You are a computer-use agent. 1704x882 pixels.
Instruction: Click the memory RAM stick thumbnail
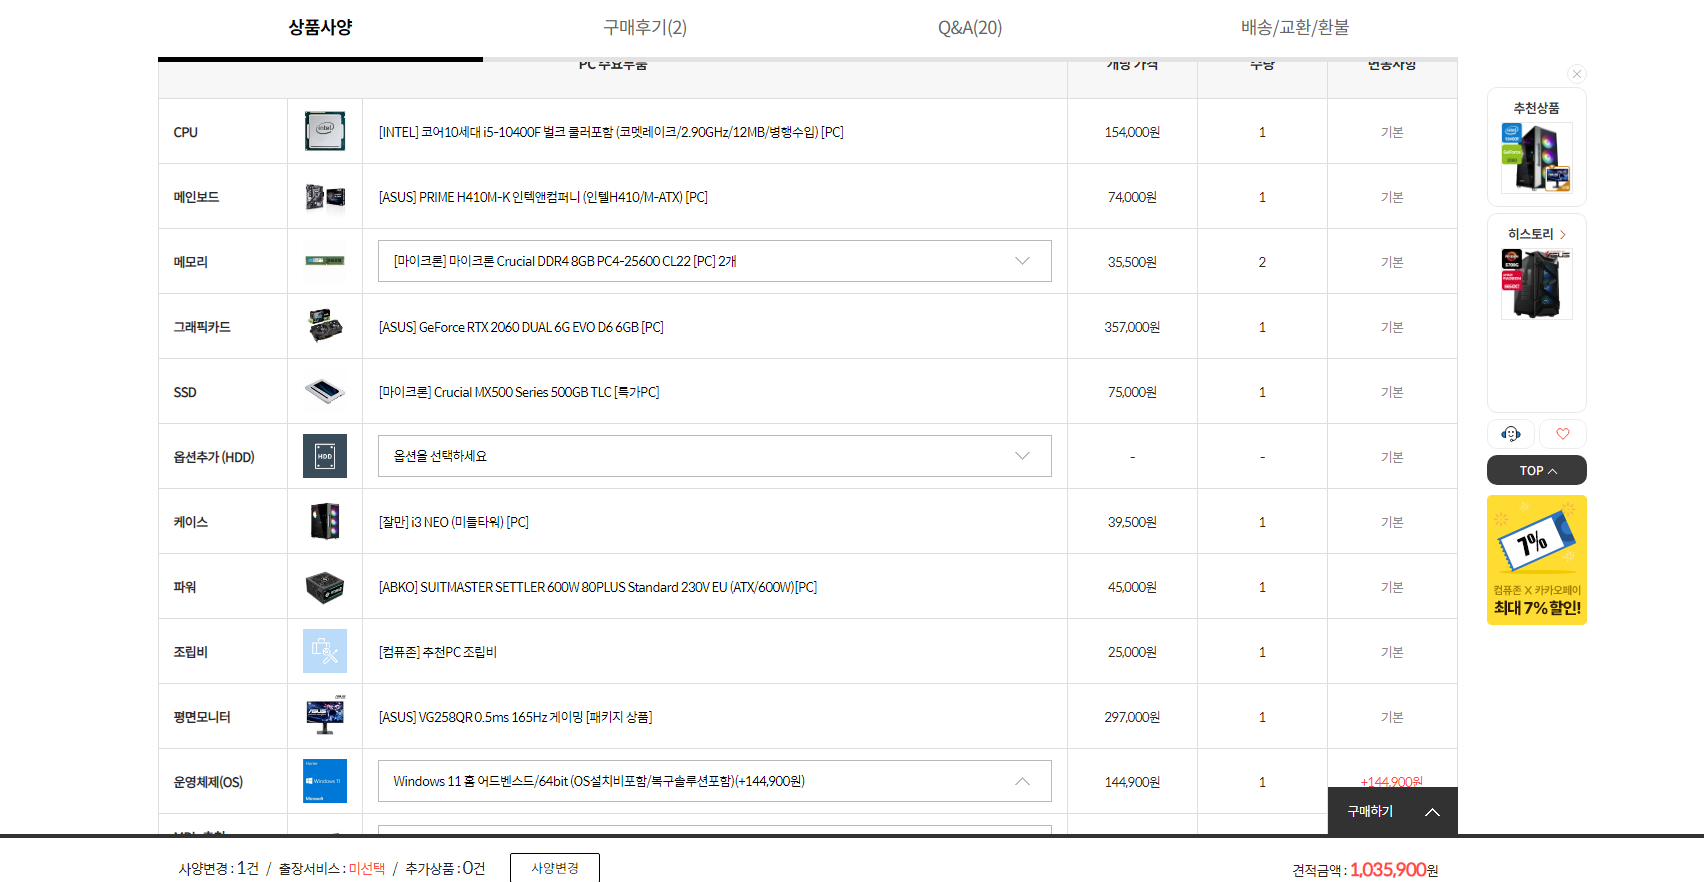(x=325, y=261)
